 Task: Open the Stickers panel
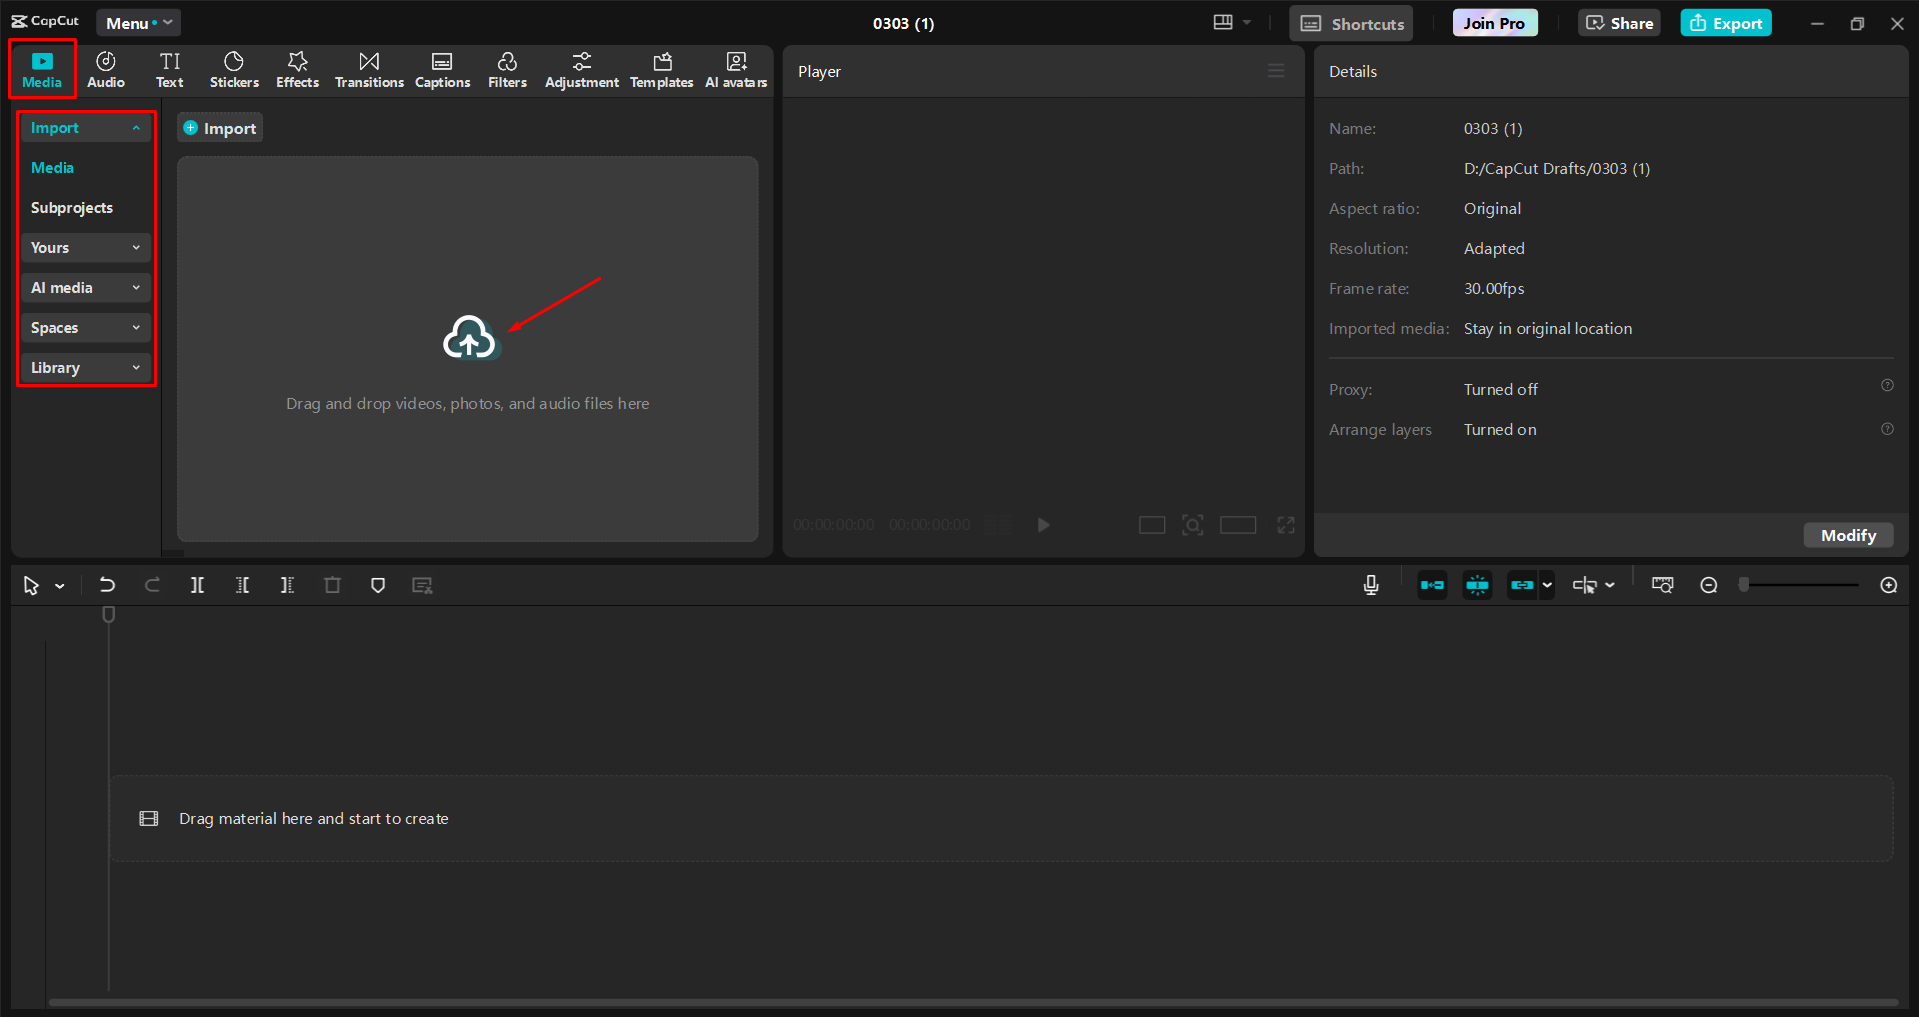pyautogui.click(x=233, y=69)
